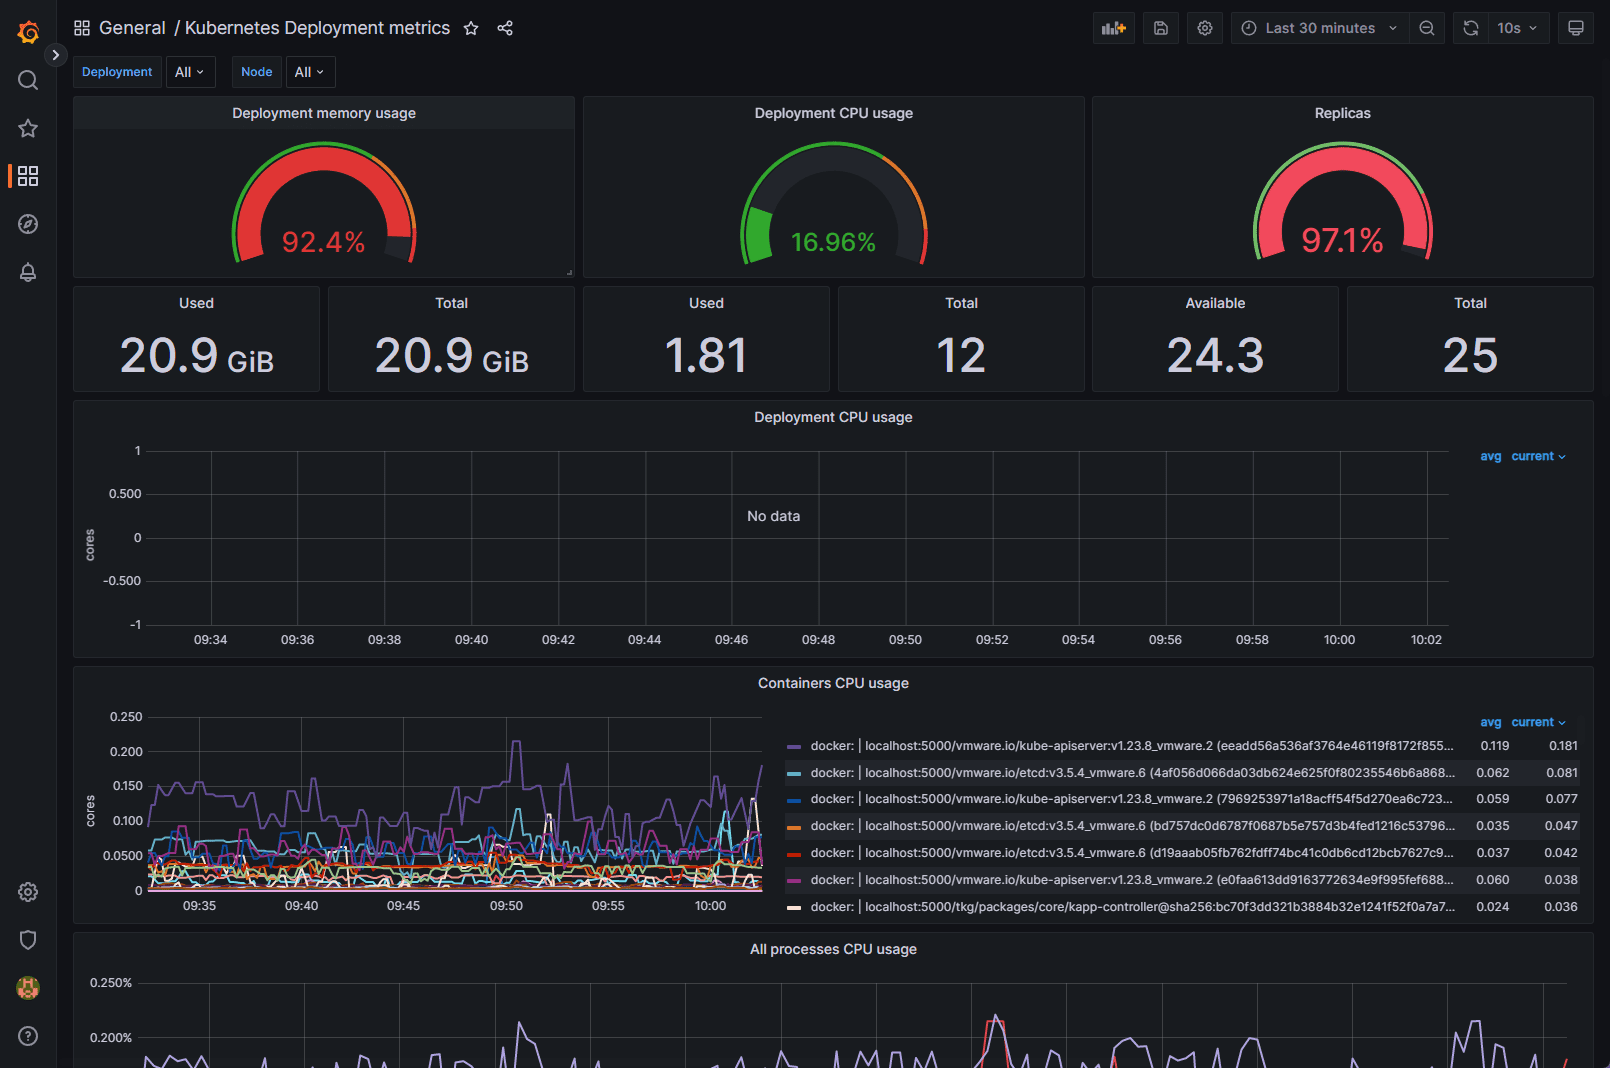The image size is (1610, 1068).
Task: Share dashboard using the share icon
Action: click(505, 28)
